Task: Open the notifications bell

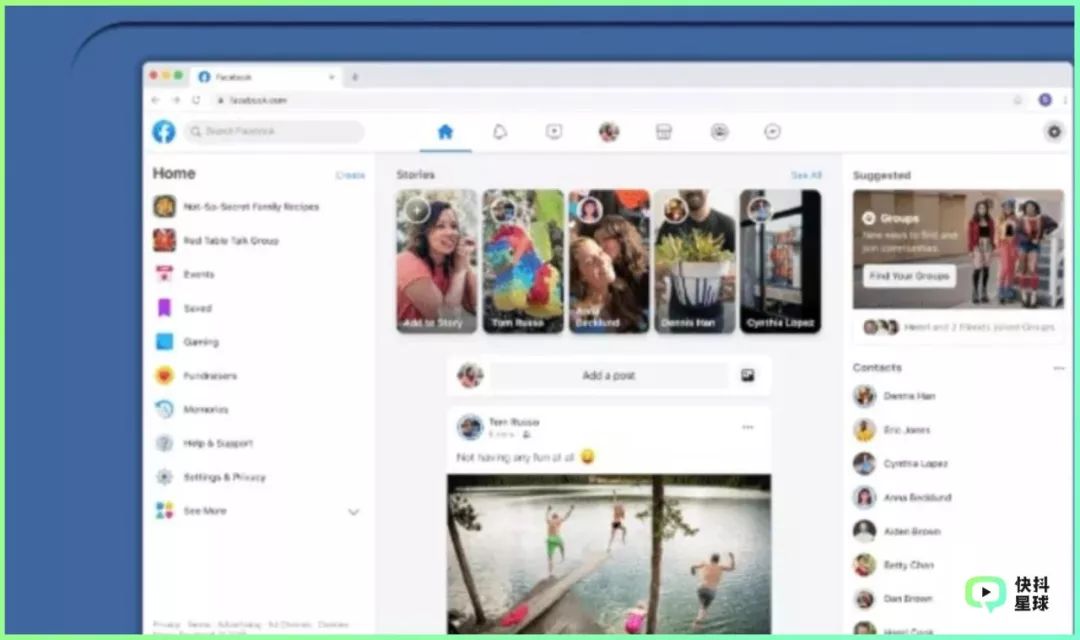Action: point(500,132)
